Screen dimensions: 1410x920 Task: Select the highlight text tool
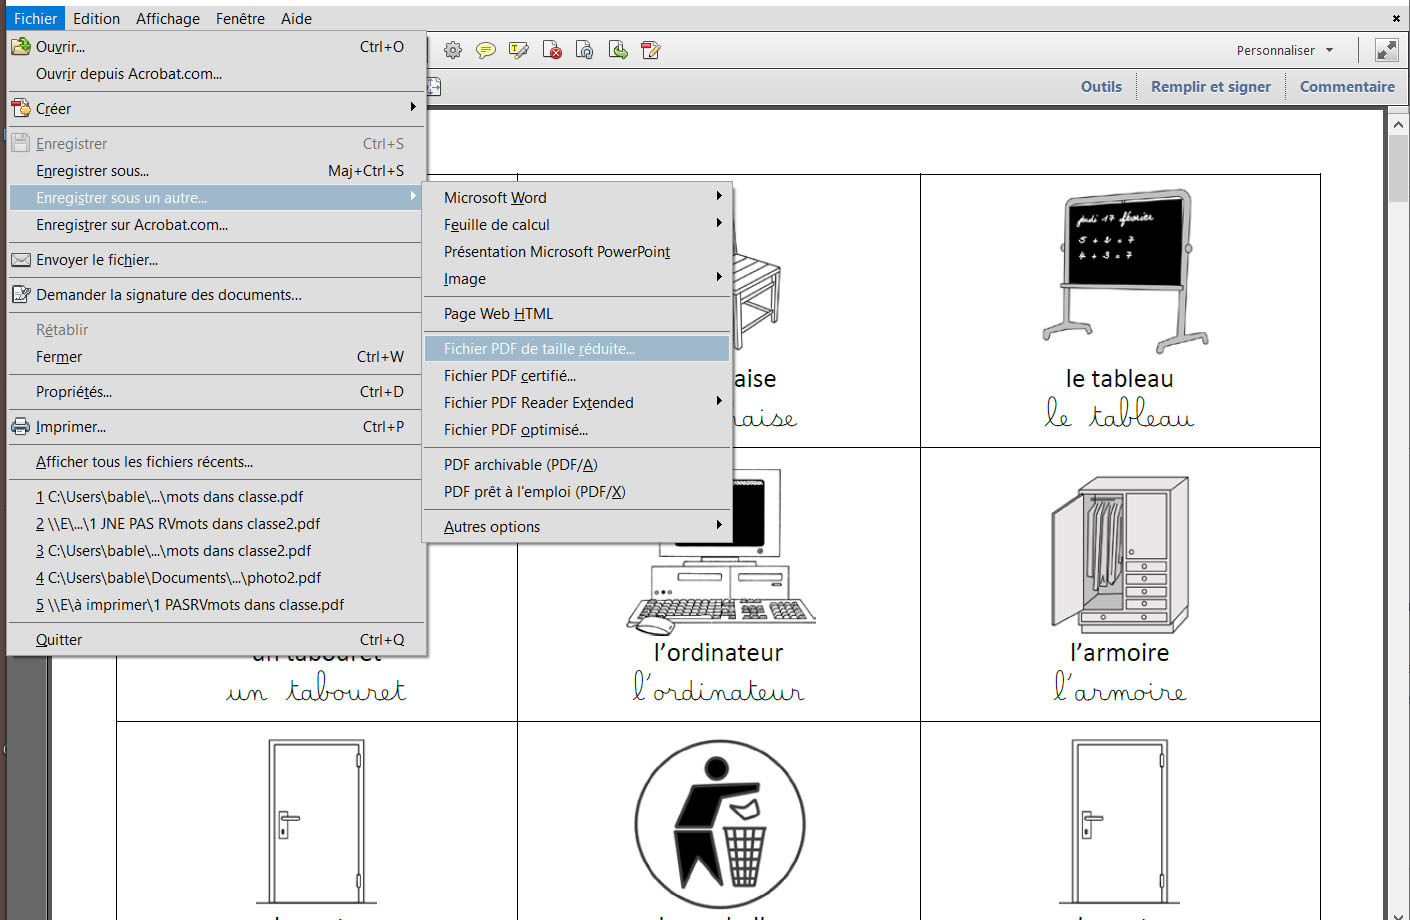519,50
